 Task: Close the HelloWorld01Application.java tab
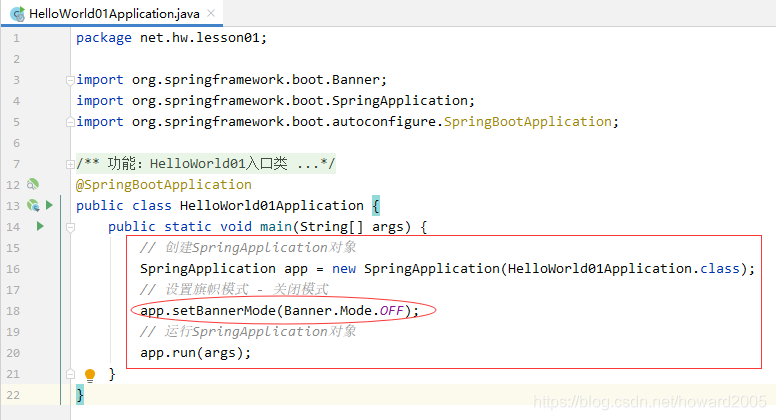[x=211, y=13]
